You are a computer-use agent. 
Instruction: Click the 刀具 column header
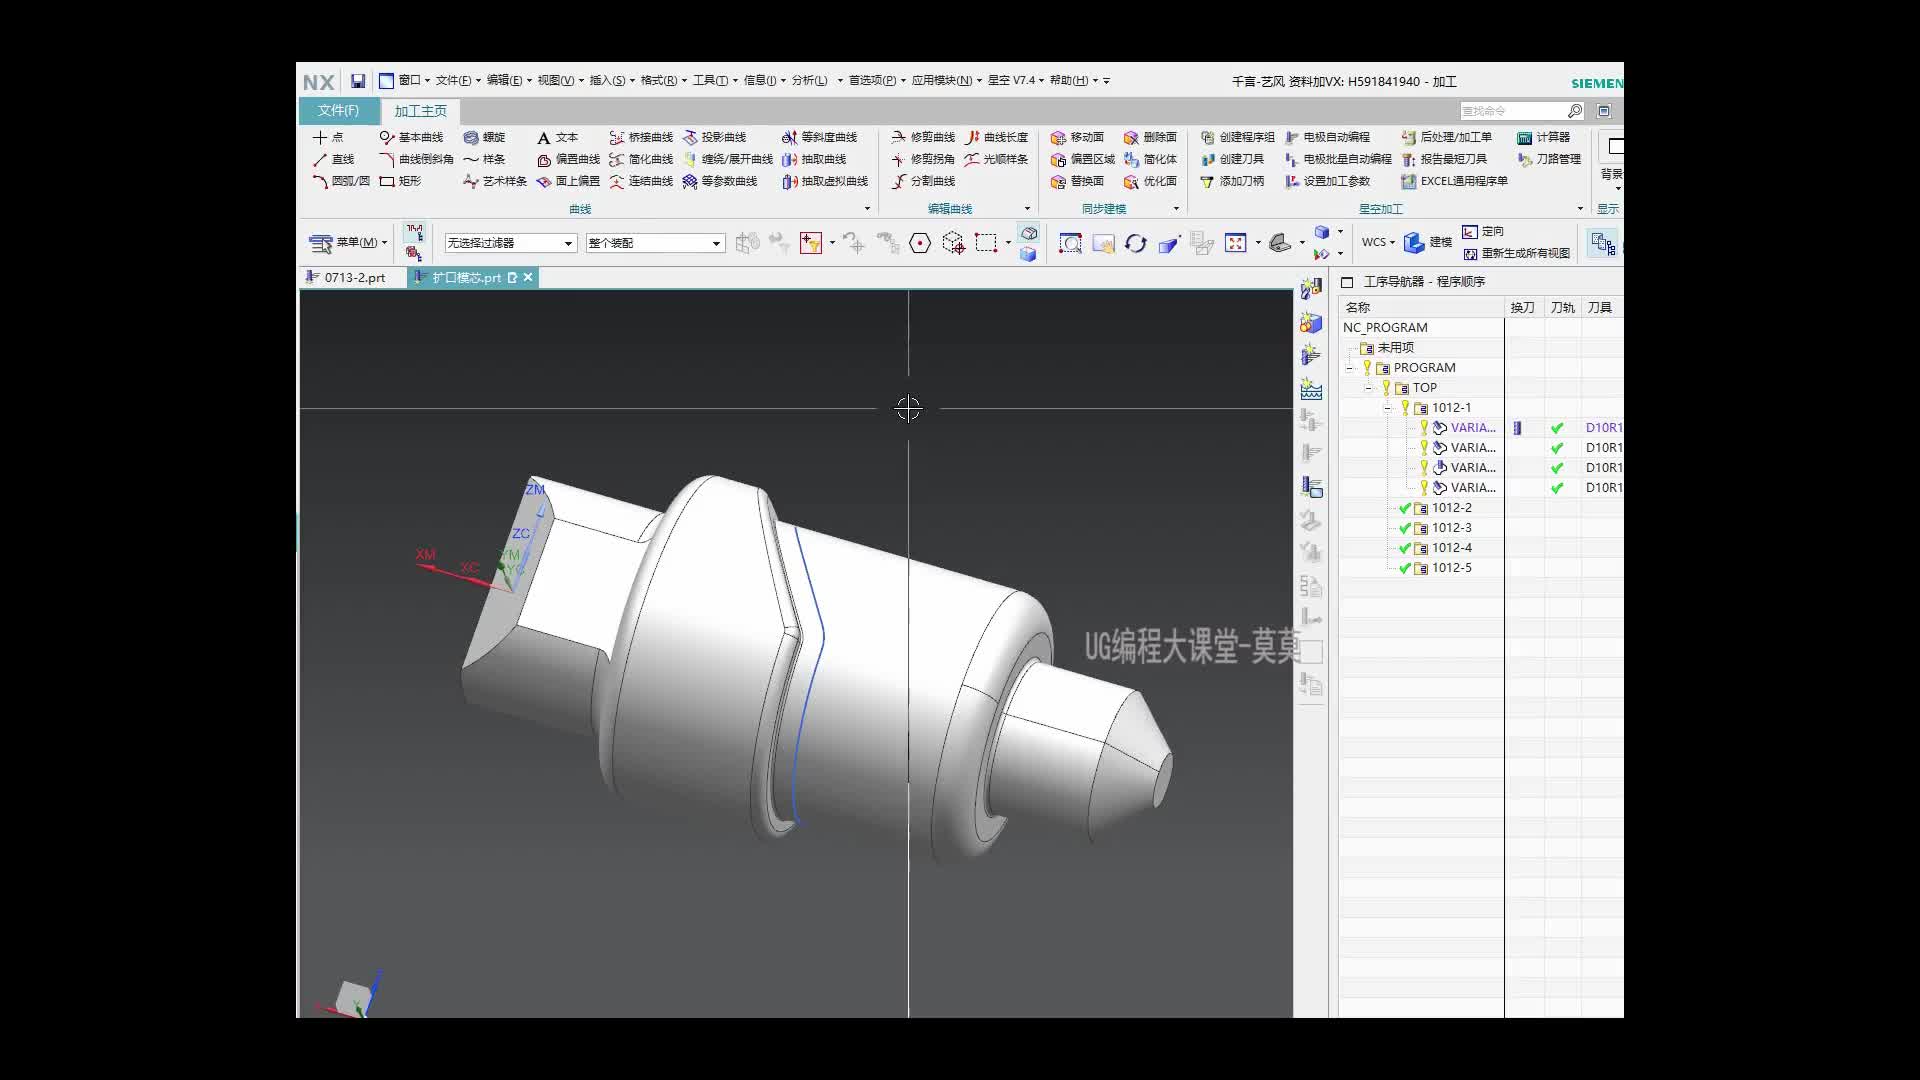[1600, 308]
